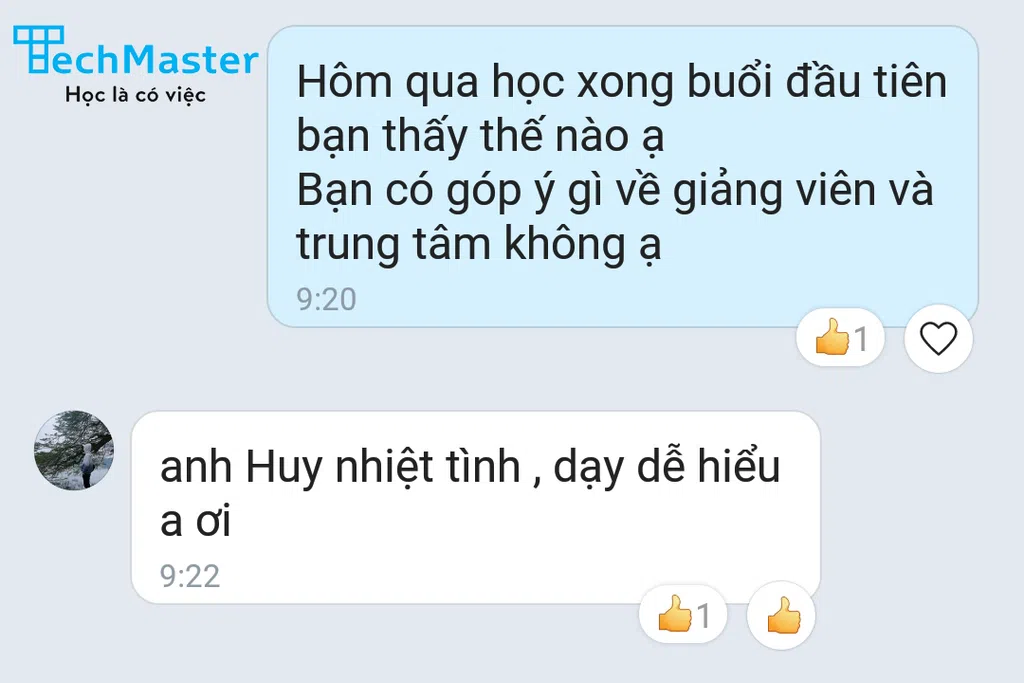Select the line "Bạn có góp ý gì về giảng viên và"

[x=615, y=190]
